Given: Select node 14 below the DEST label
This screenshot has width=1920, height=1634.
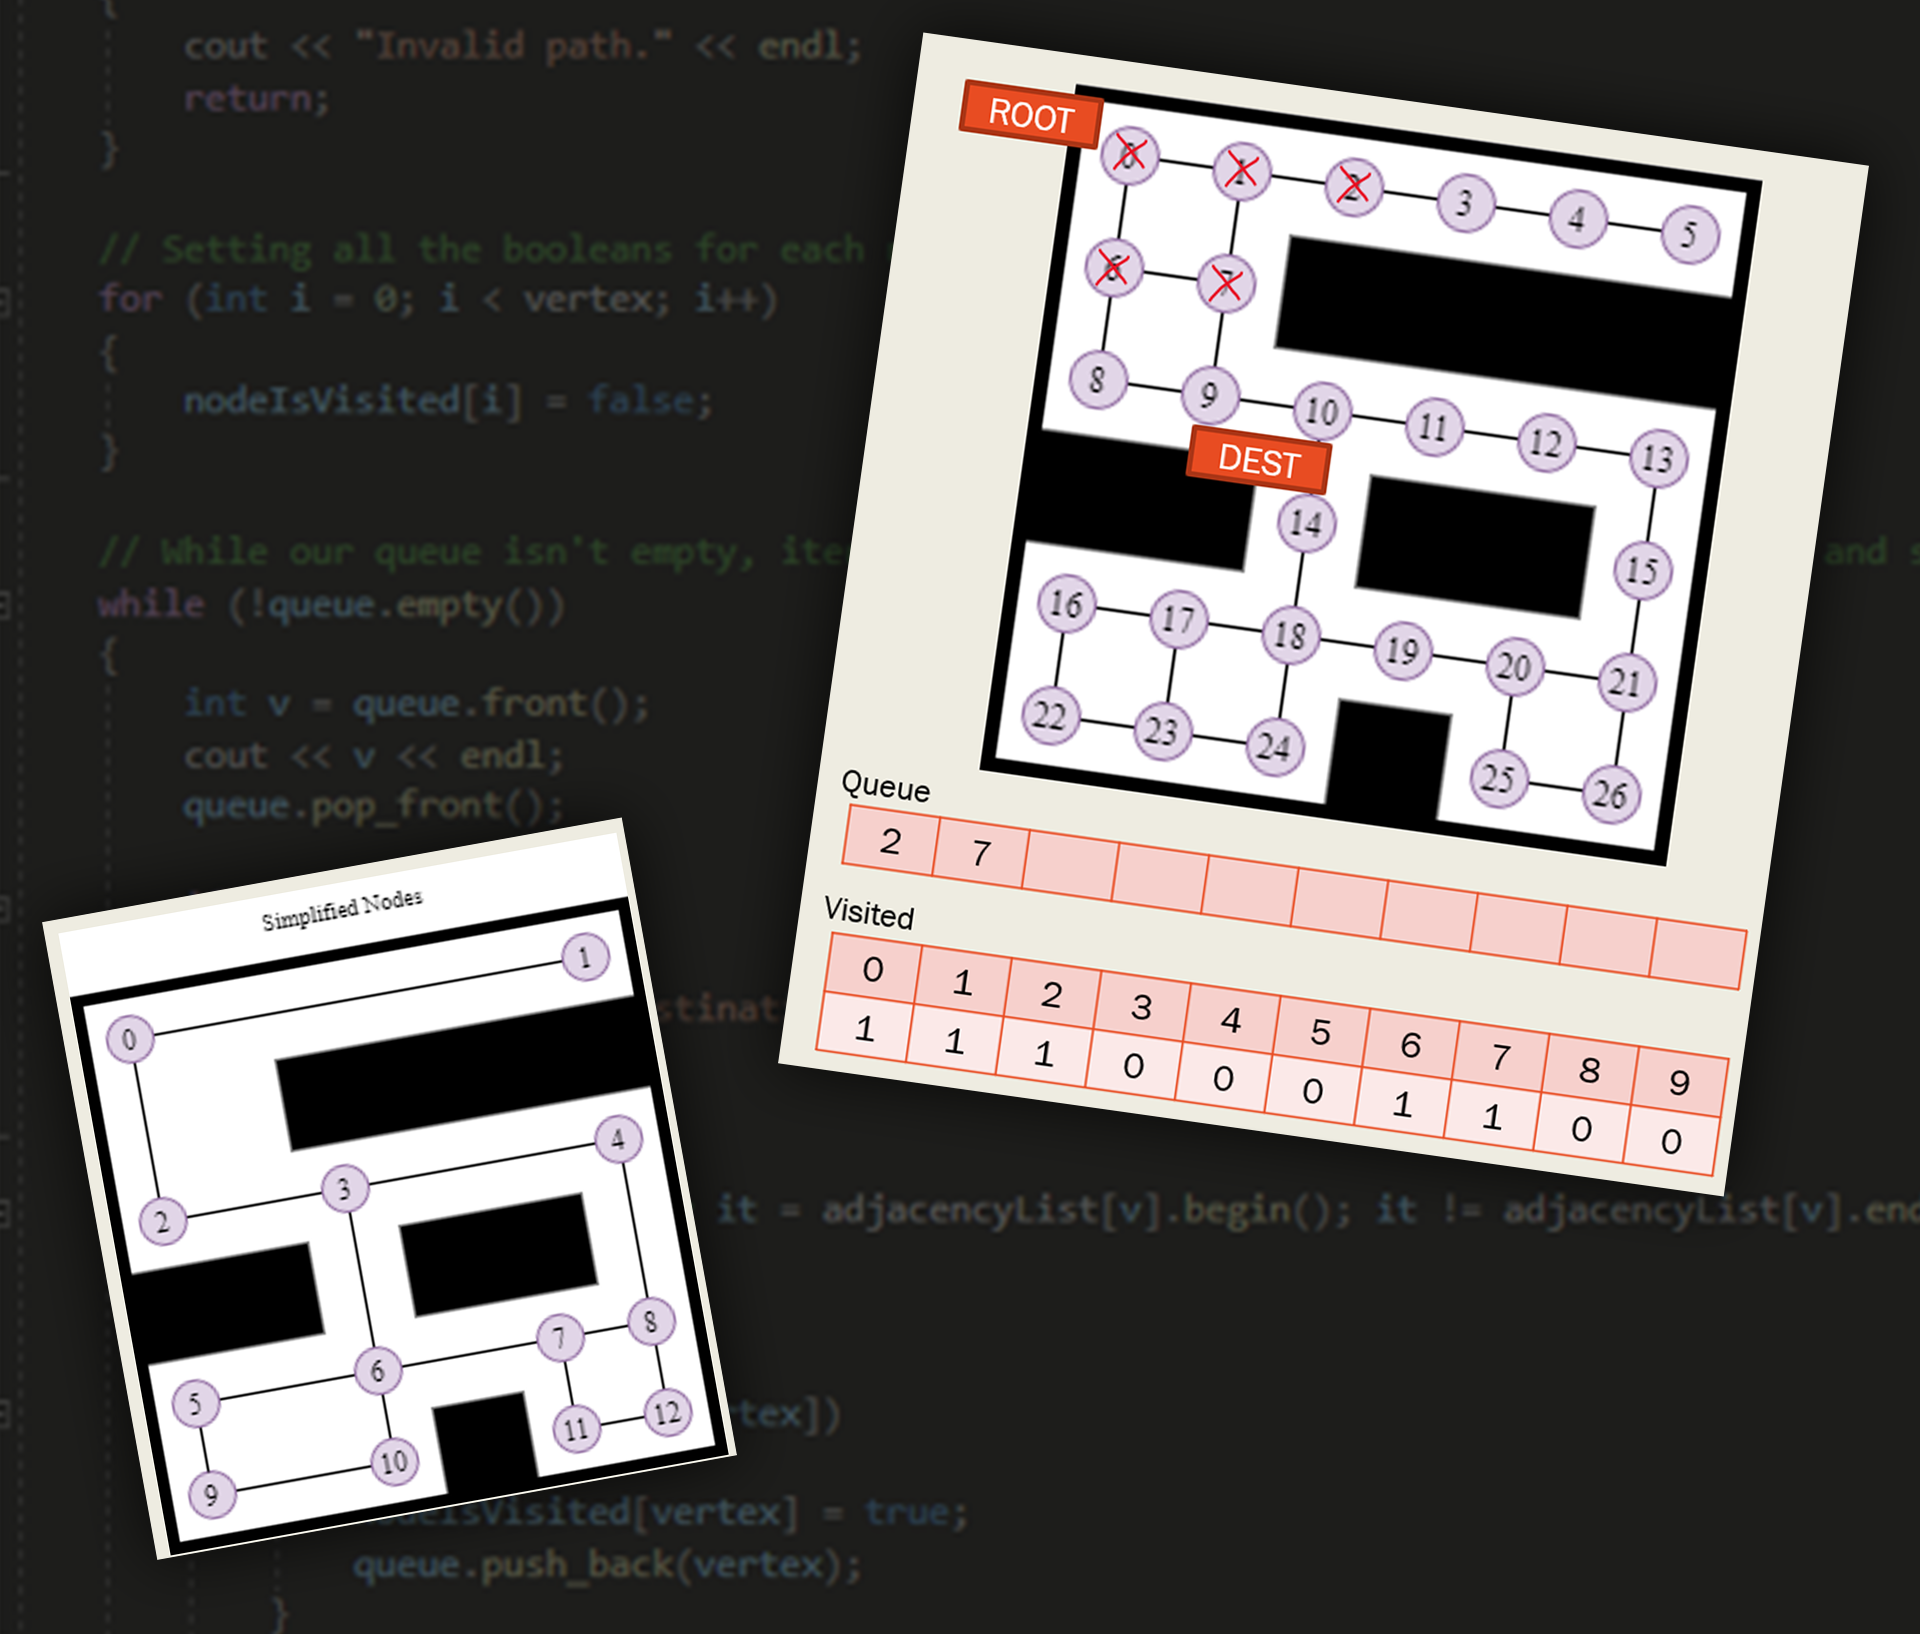Looking at the screenshot, I should point(1306,523).
